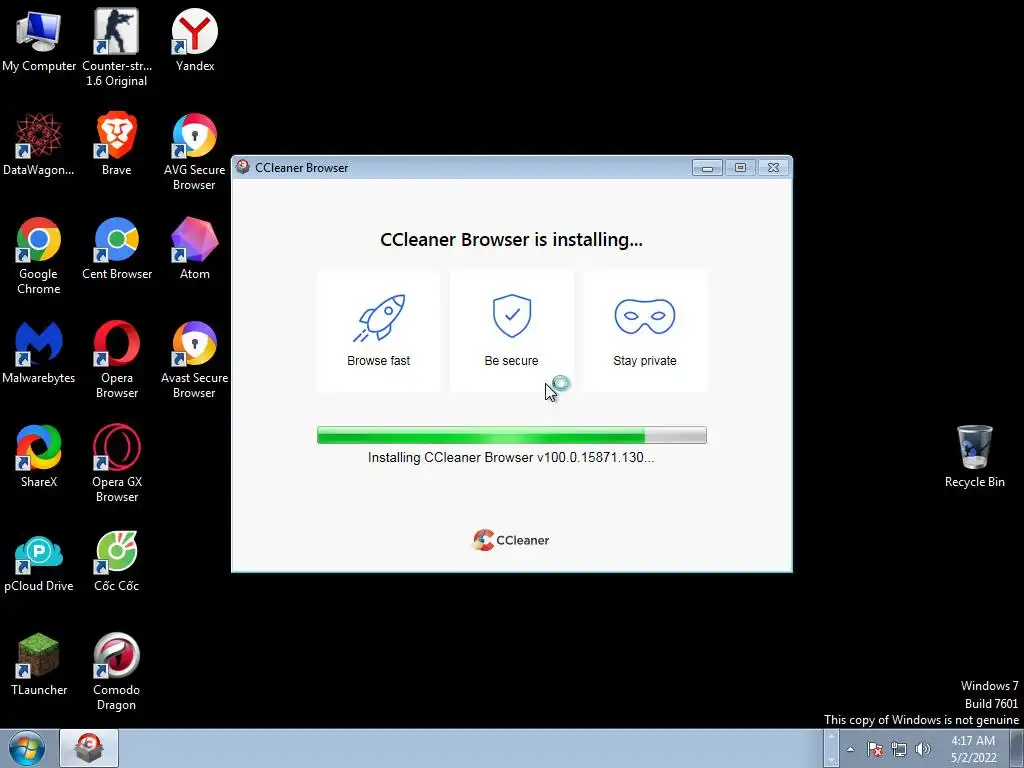Screen dimensions: 1024x768
Task: Select the Comodo Dragon shortcut
Action: [x=117, y=671]
